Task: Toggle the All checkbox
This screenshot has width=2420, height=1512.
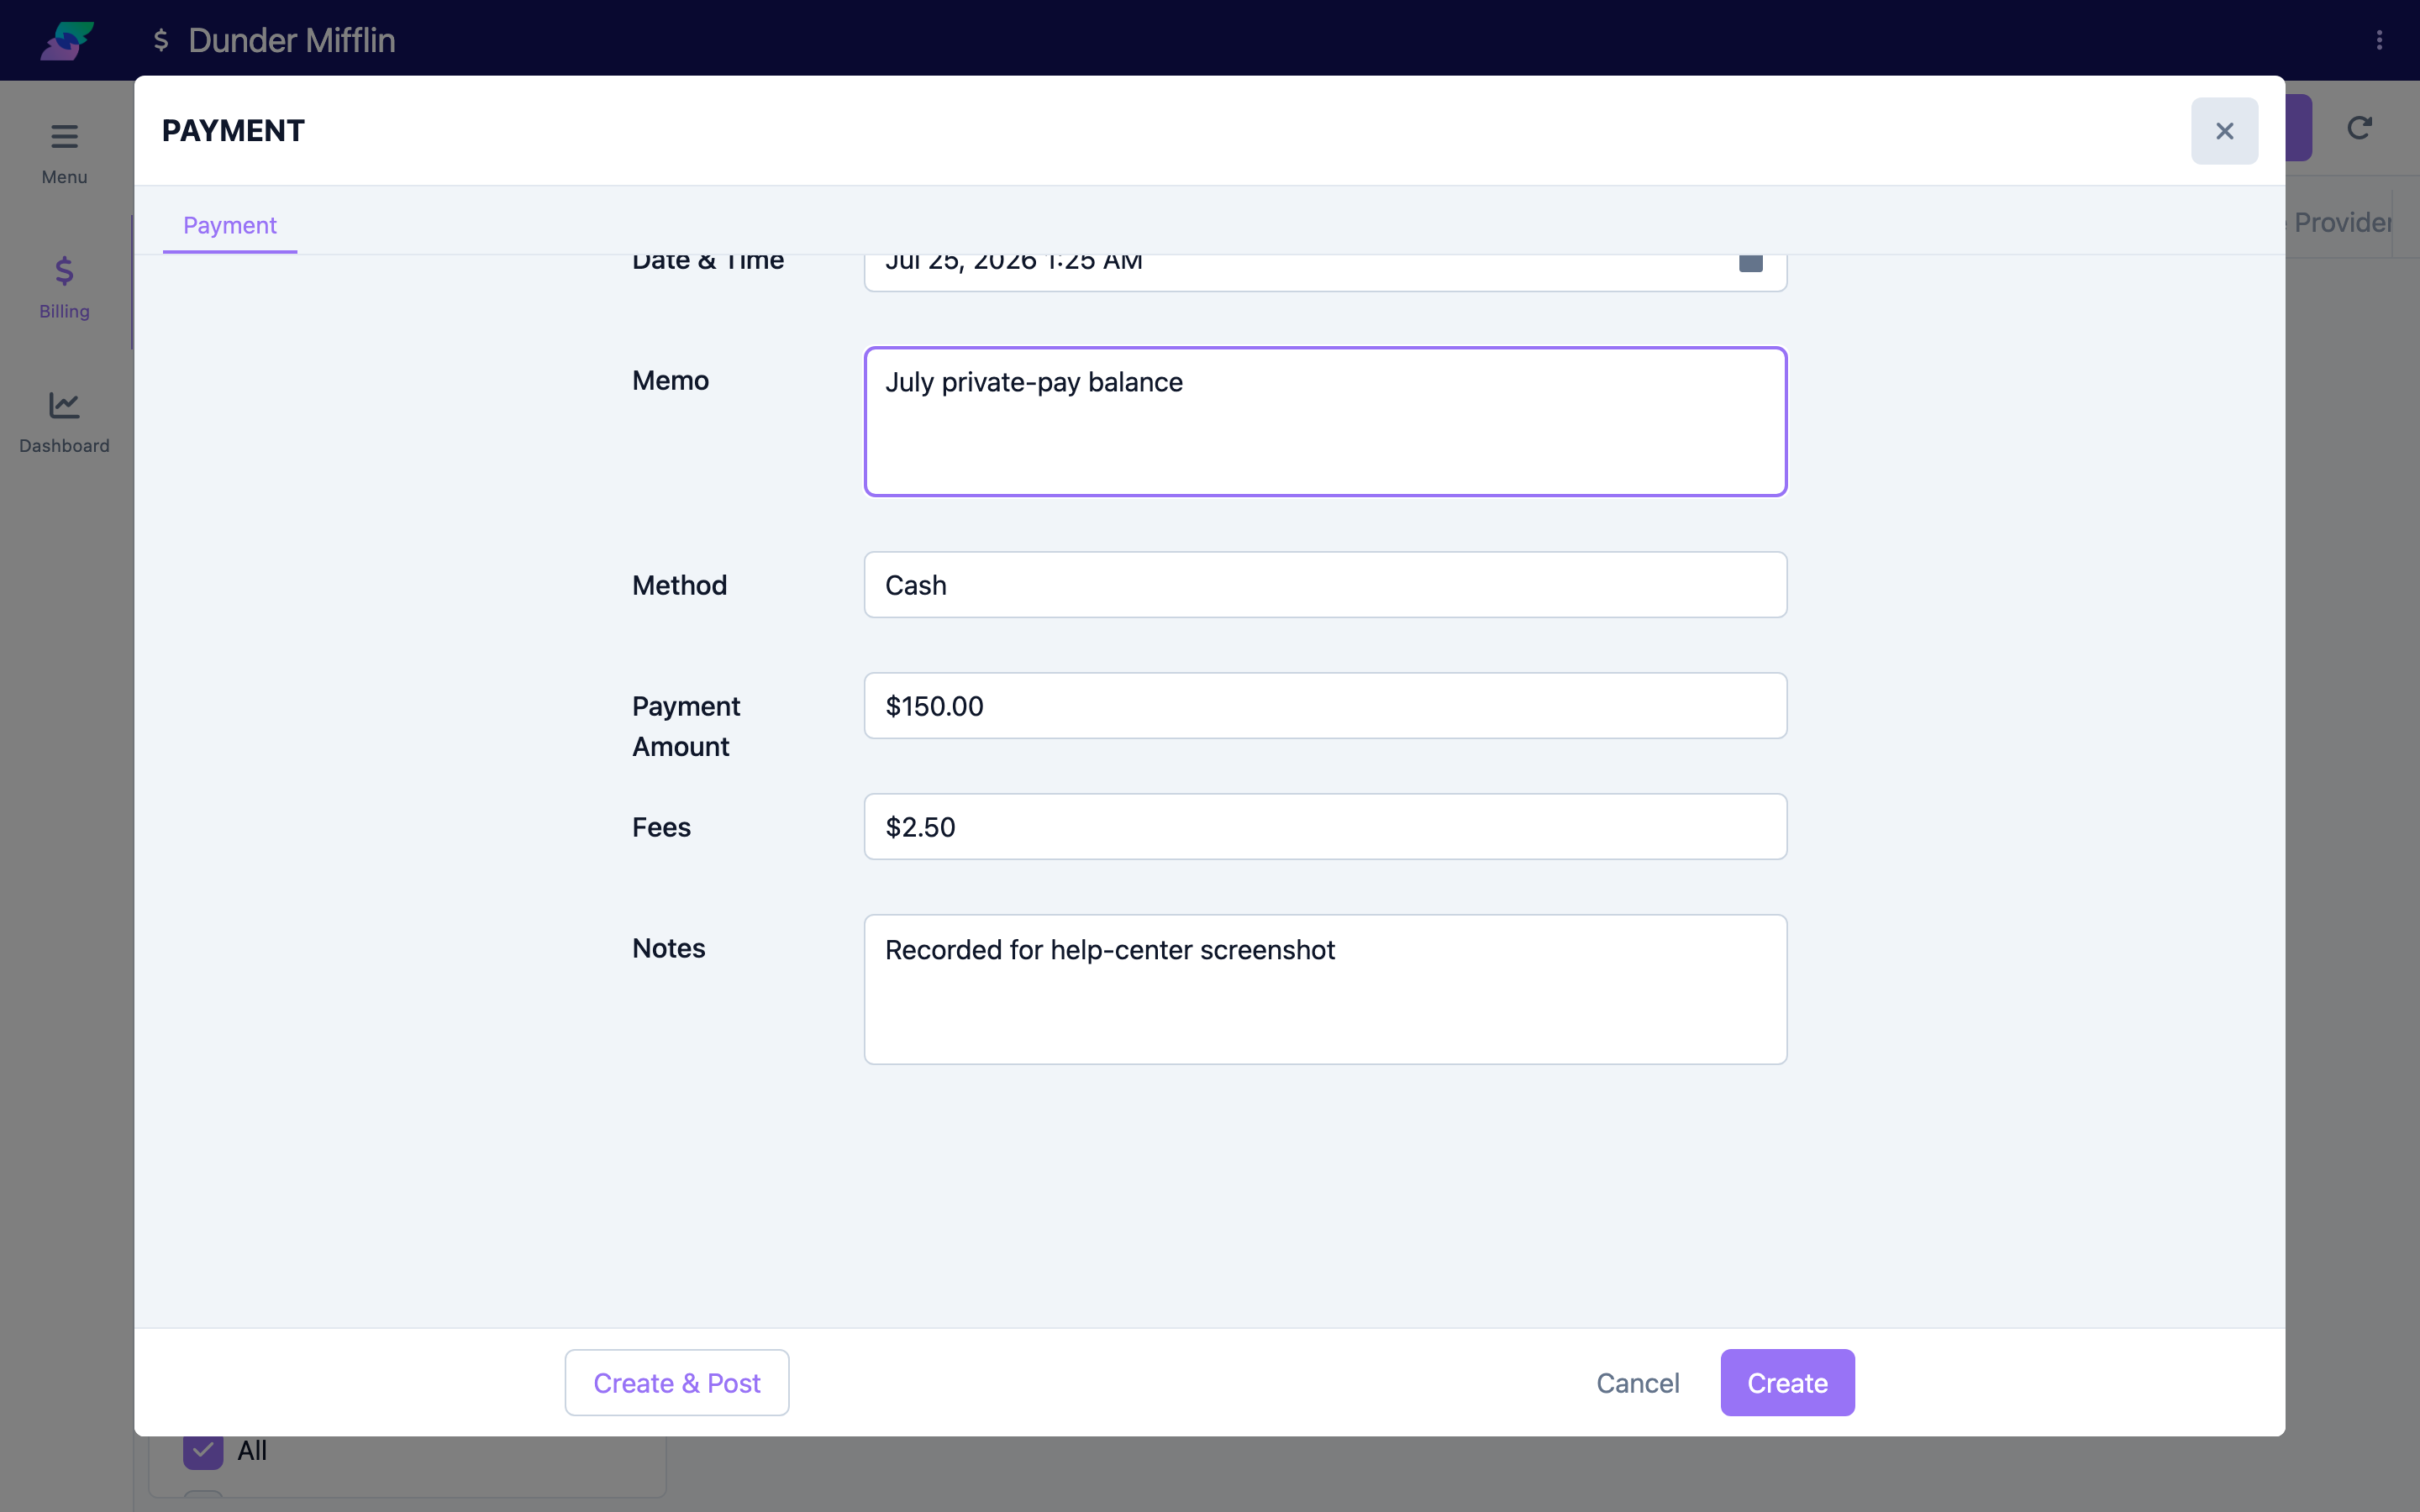Action: [x=203, y=1450]
